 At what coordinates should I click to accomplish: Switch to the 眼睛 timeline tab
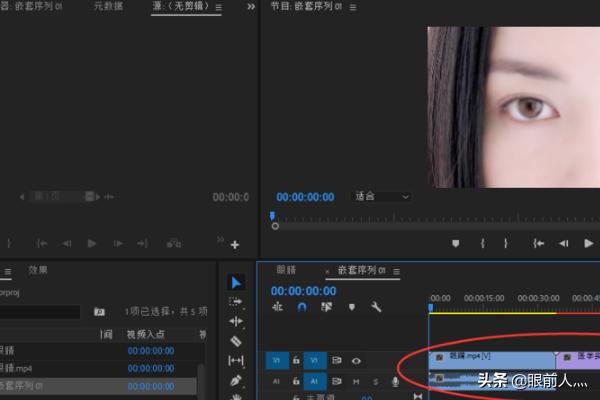(x=286, y=270)
